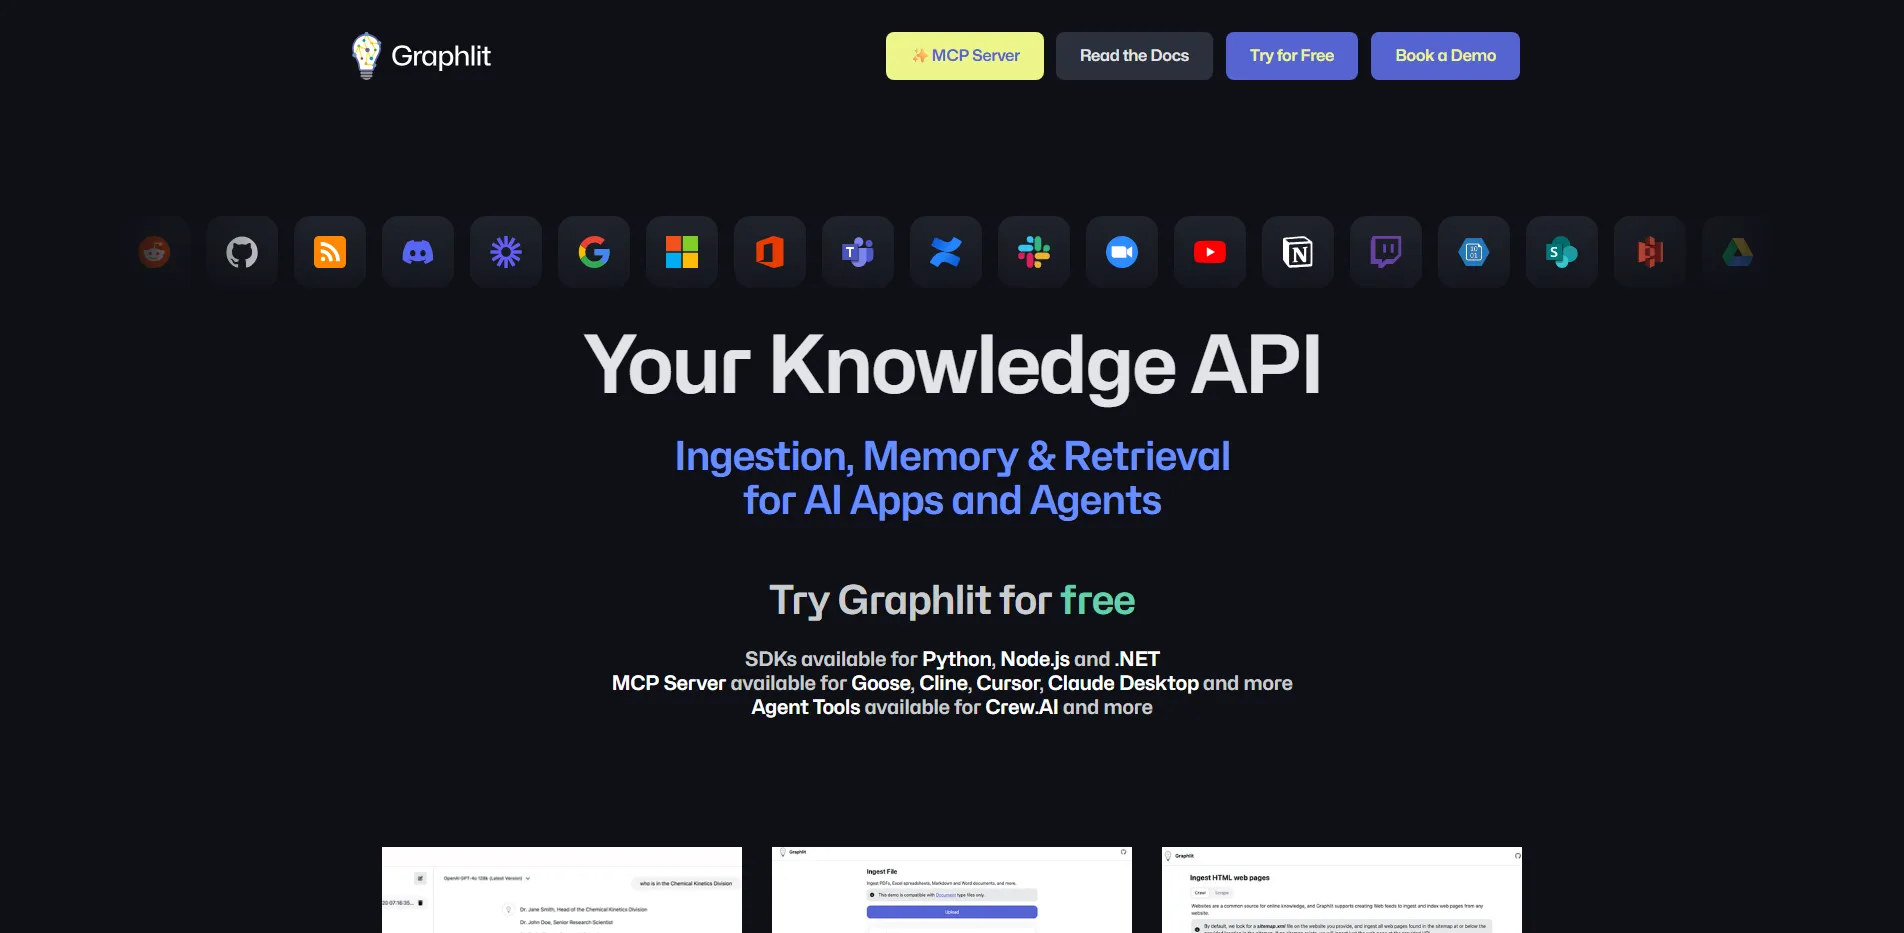Click the Reddit integration icon

(154, 252)
